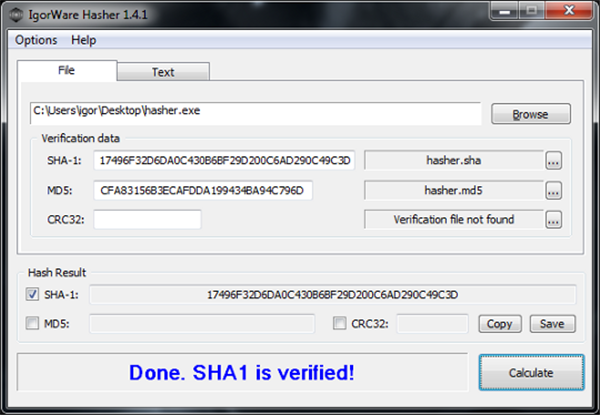Click the Calculate button

click(530, 373)
